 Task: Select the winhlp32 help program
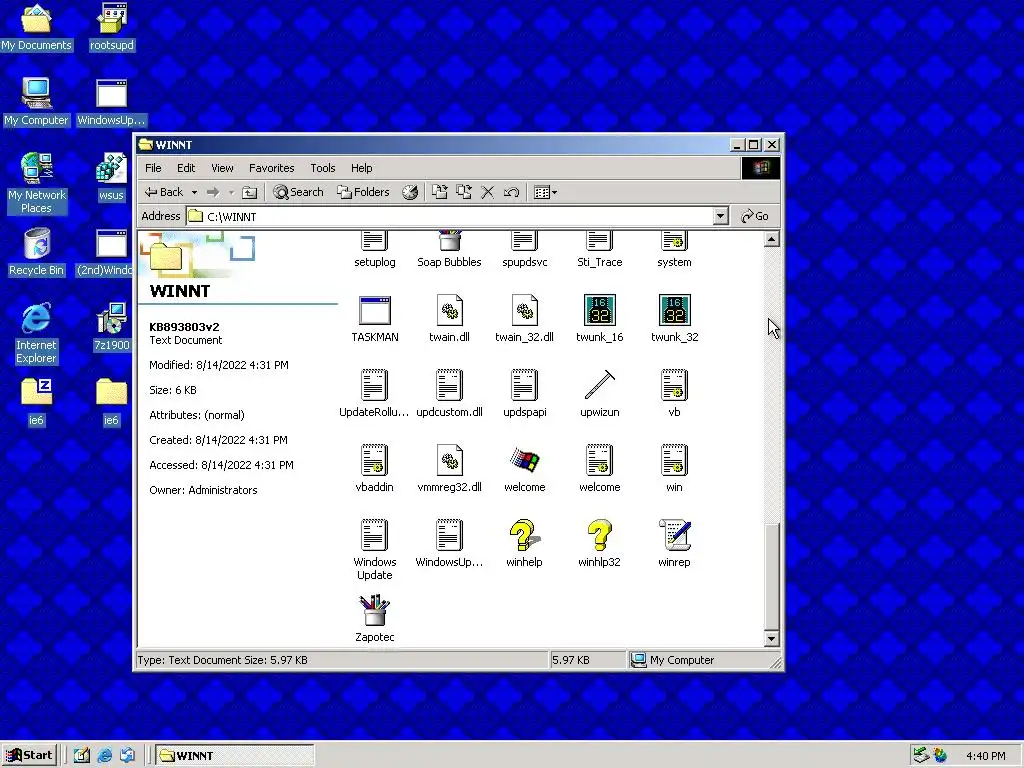[x=600, y=543]
